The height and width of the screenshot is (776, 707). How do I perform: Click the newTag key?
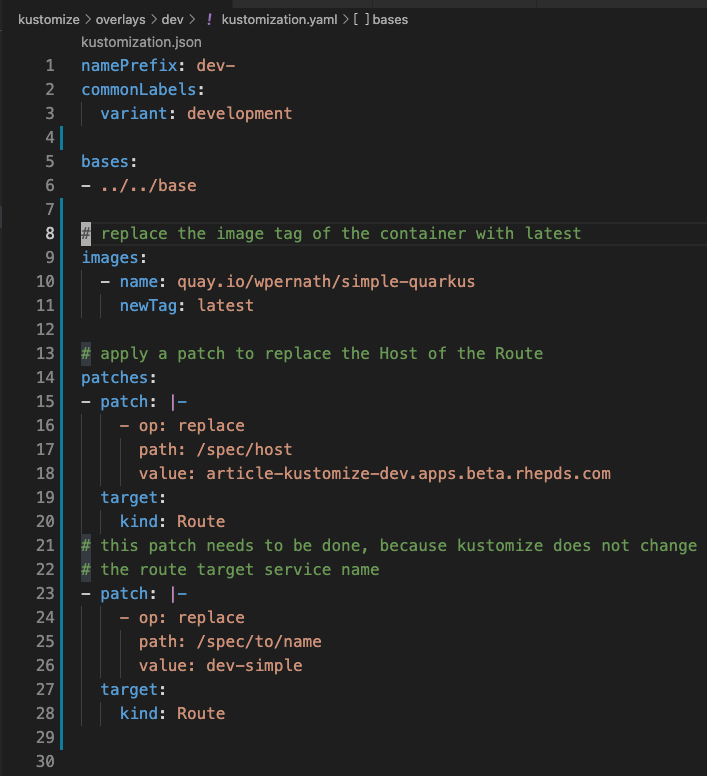click(148, 305)
